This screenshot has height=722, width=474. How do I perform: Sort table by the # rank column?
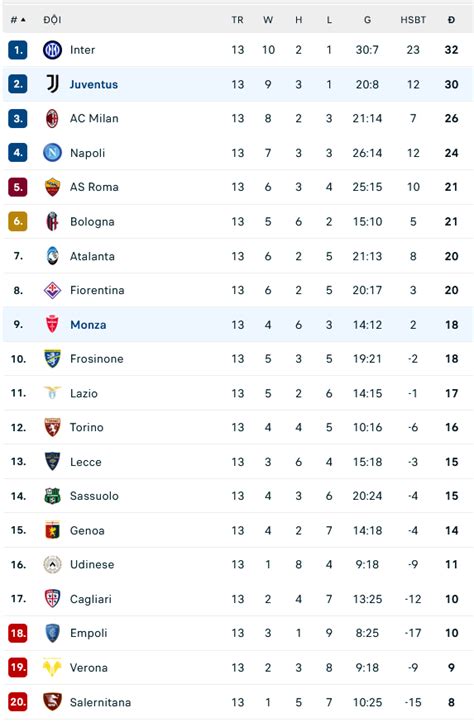pos(18,20)
